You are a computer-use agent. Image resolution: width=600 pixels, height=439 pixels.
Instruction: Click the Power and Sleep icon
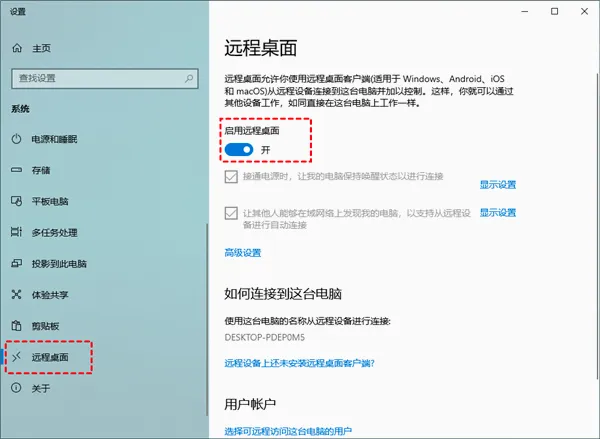pos(16,139)
